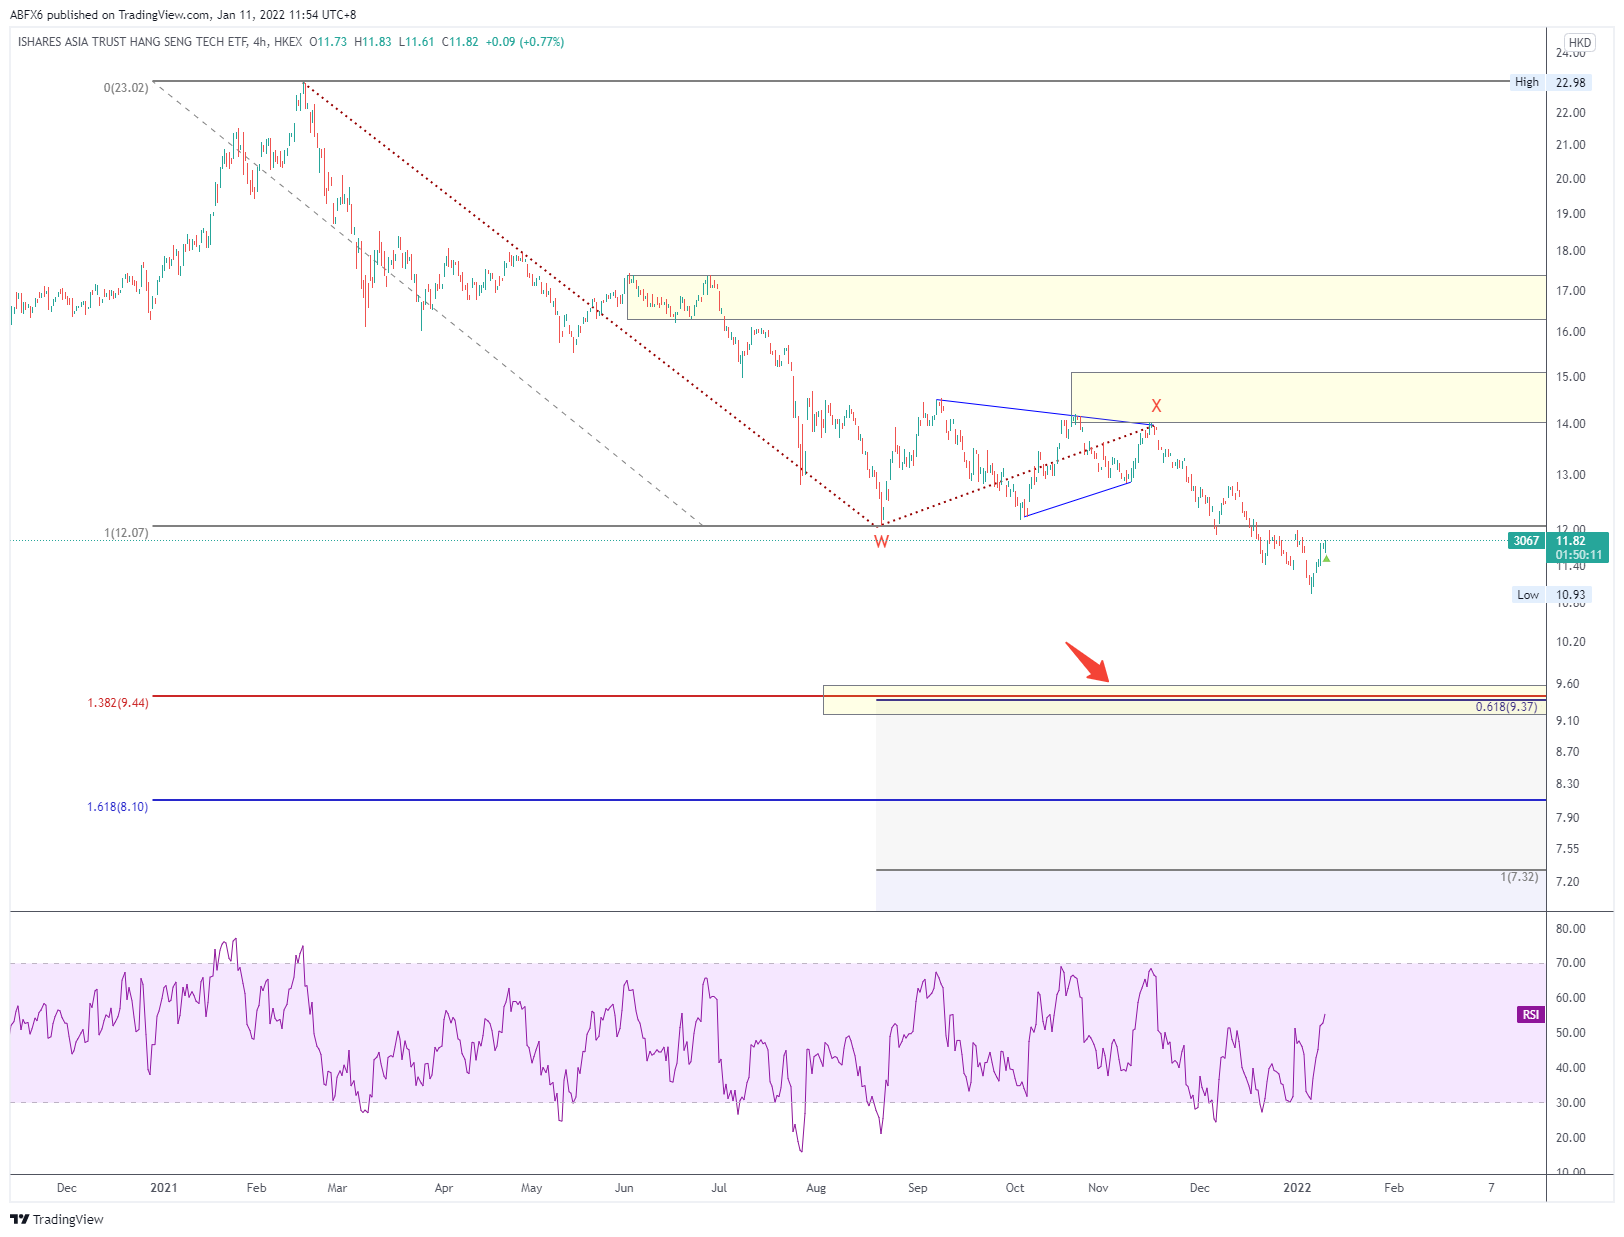Click the red 'X' wave label

(1156, 406)
